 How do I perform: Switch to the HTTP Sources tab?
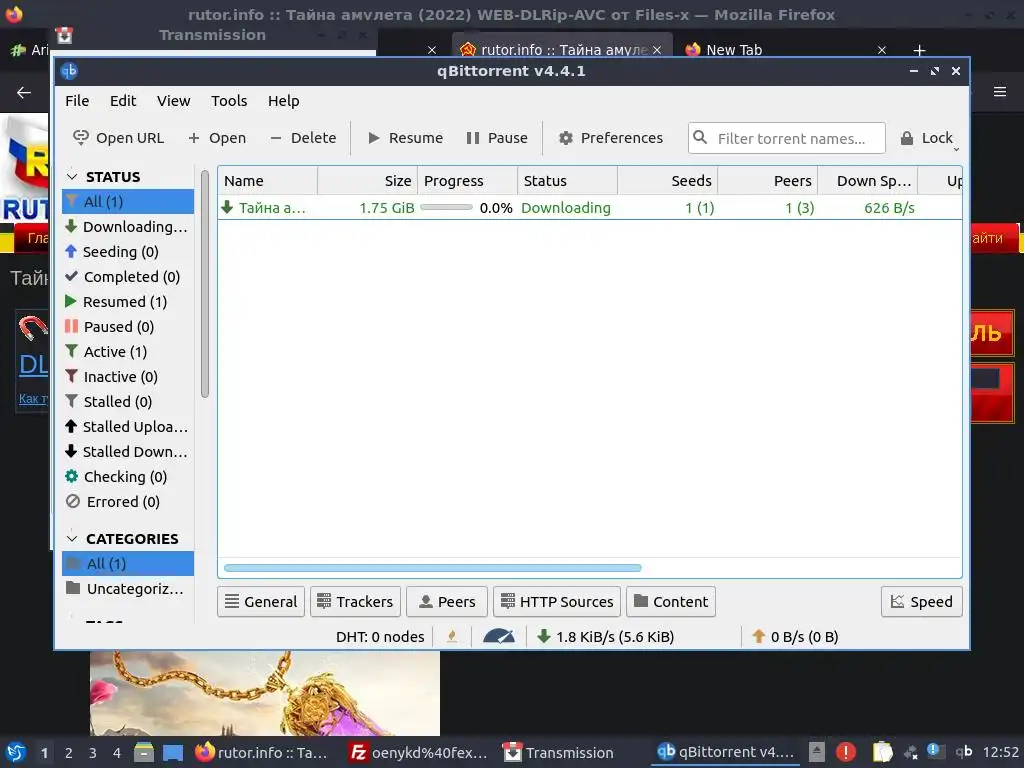click(557, 601)
